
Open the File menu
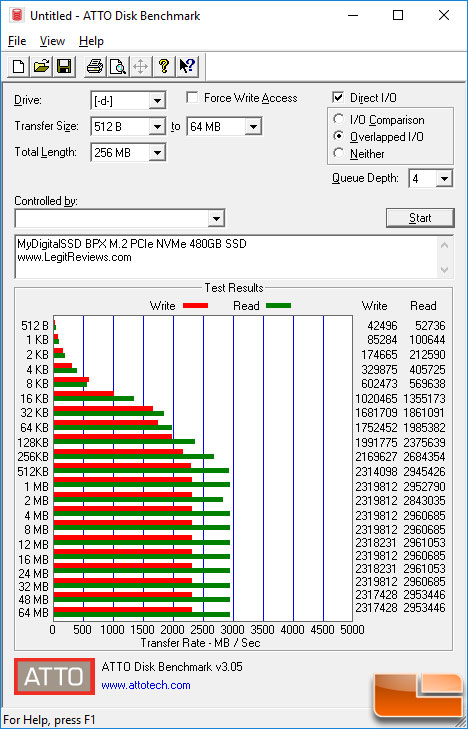tap(17, 41)
